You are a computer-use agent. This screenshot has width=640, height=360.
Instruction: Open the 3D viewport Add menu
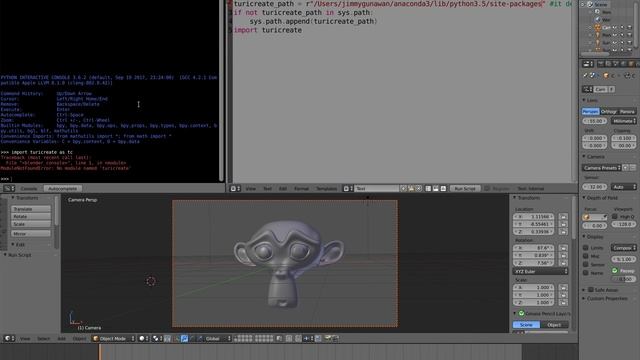click(x=62, y=338)
